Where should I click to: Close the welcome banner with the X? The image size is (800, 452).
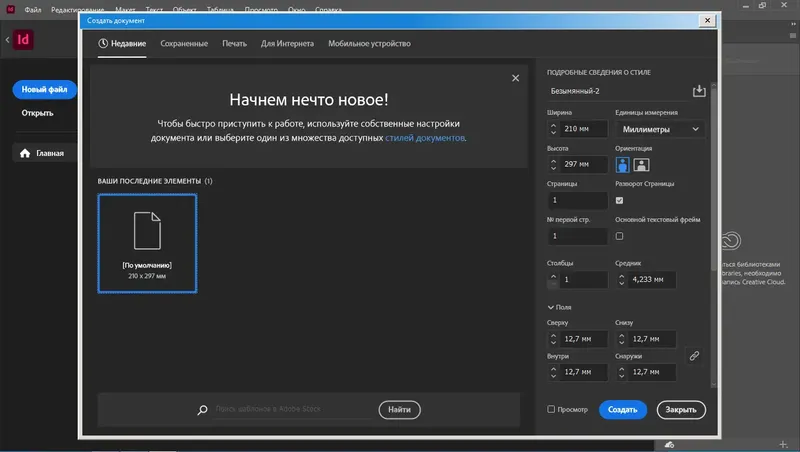coord(515,78)
